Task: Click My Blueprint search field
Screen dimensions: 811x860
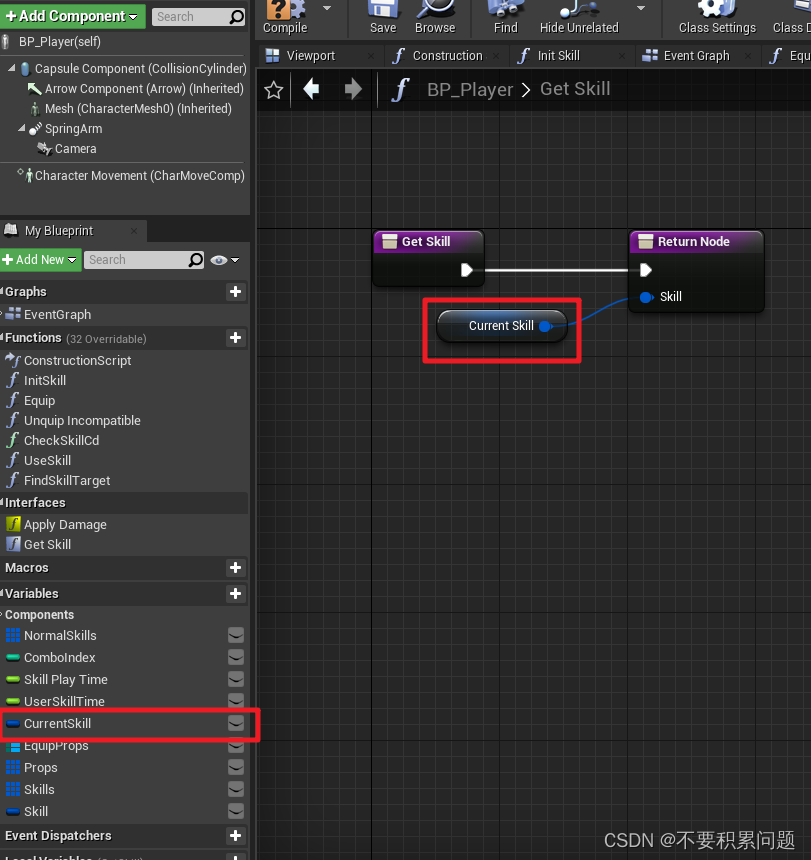Action: click(x=144, y=260)
